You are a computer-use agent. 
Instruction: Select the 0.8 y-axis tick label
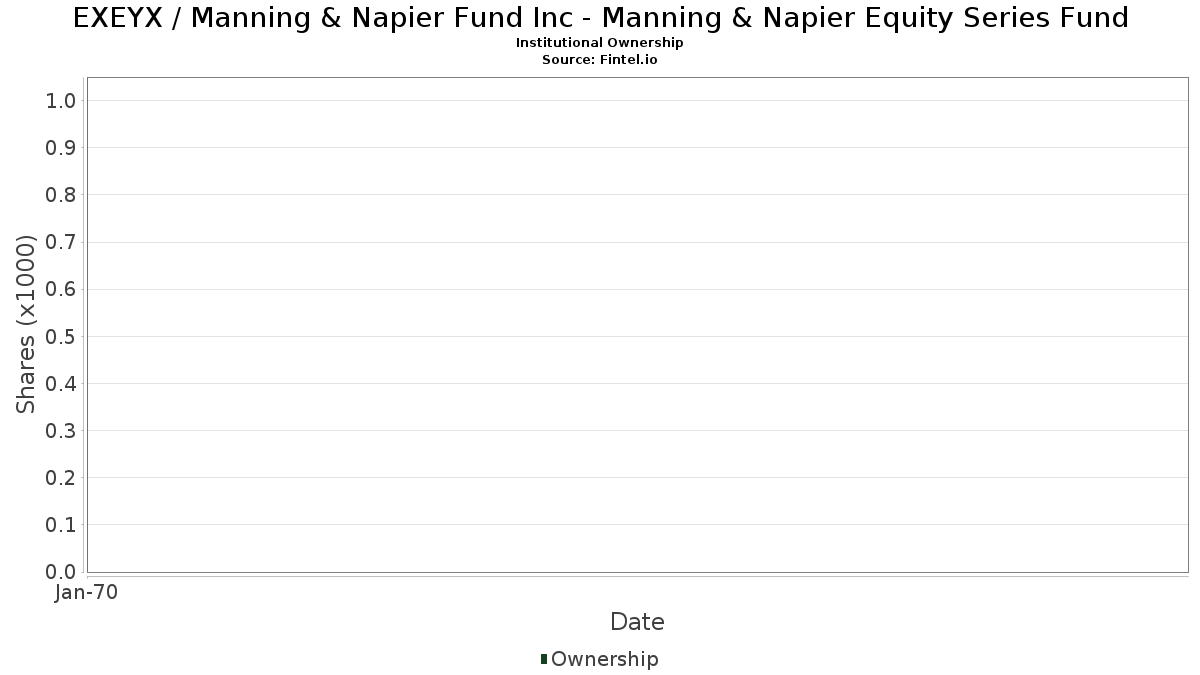pos(61,195)
